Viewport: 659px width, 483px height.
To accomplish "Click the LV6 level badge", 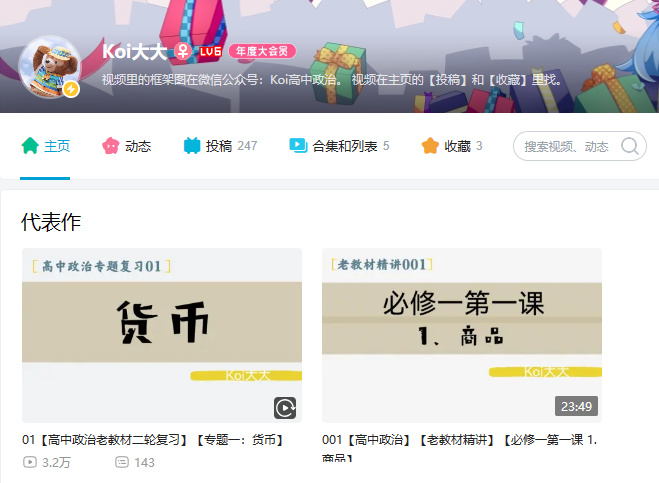I will point(210,52).
